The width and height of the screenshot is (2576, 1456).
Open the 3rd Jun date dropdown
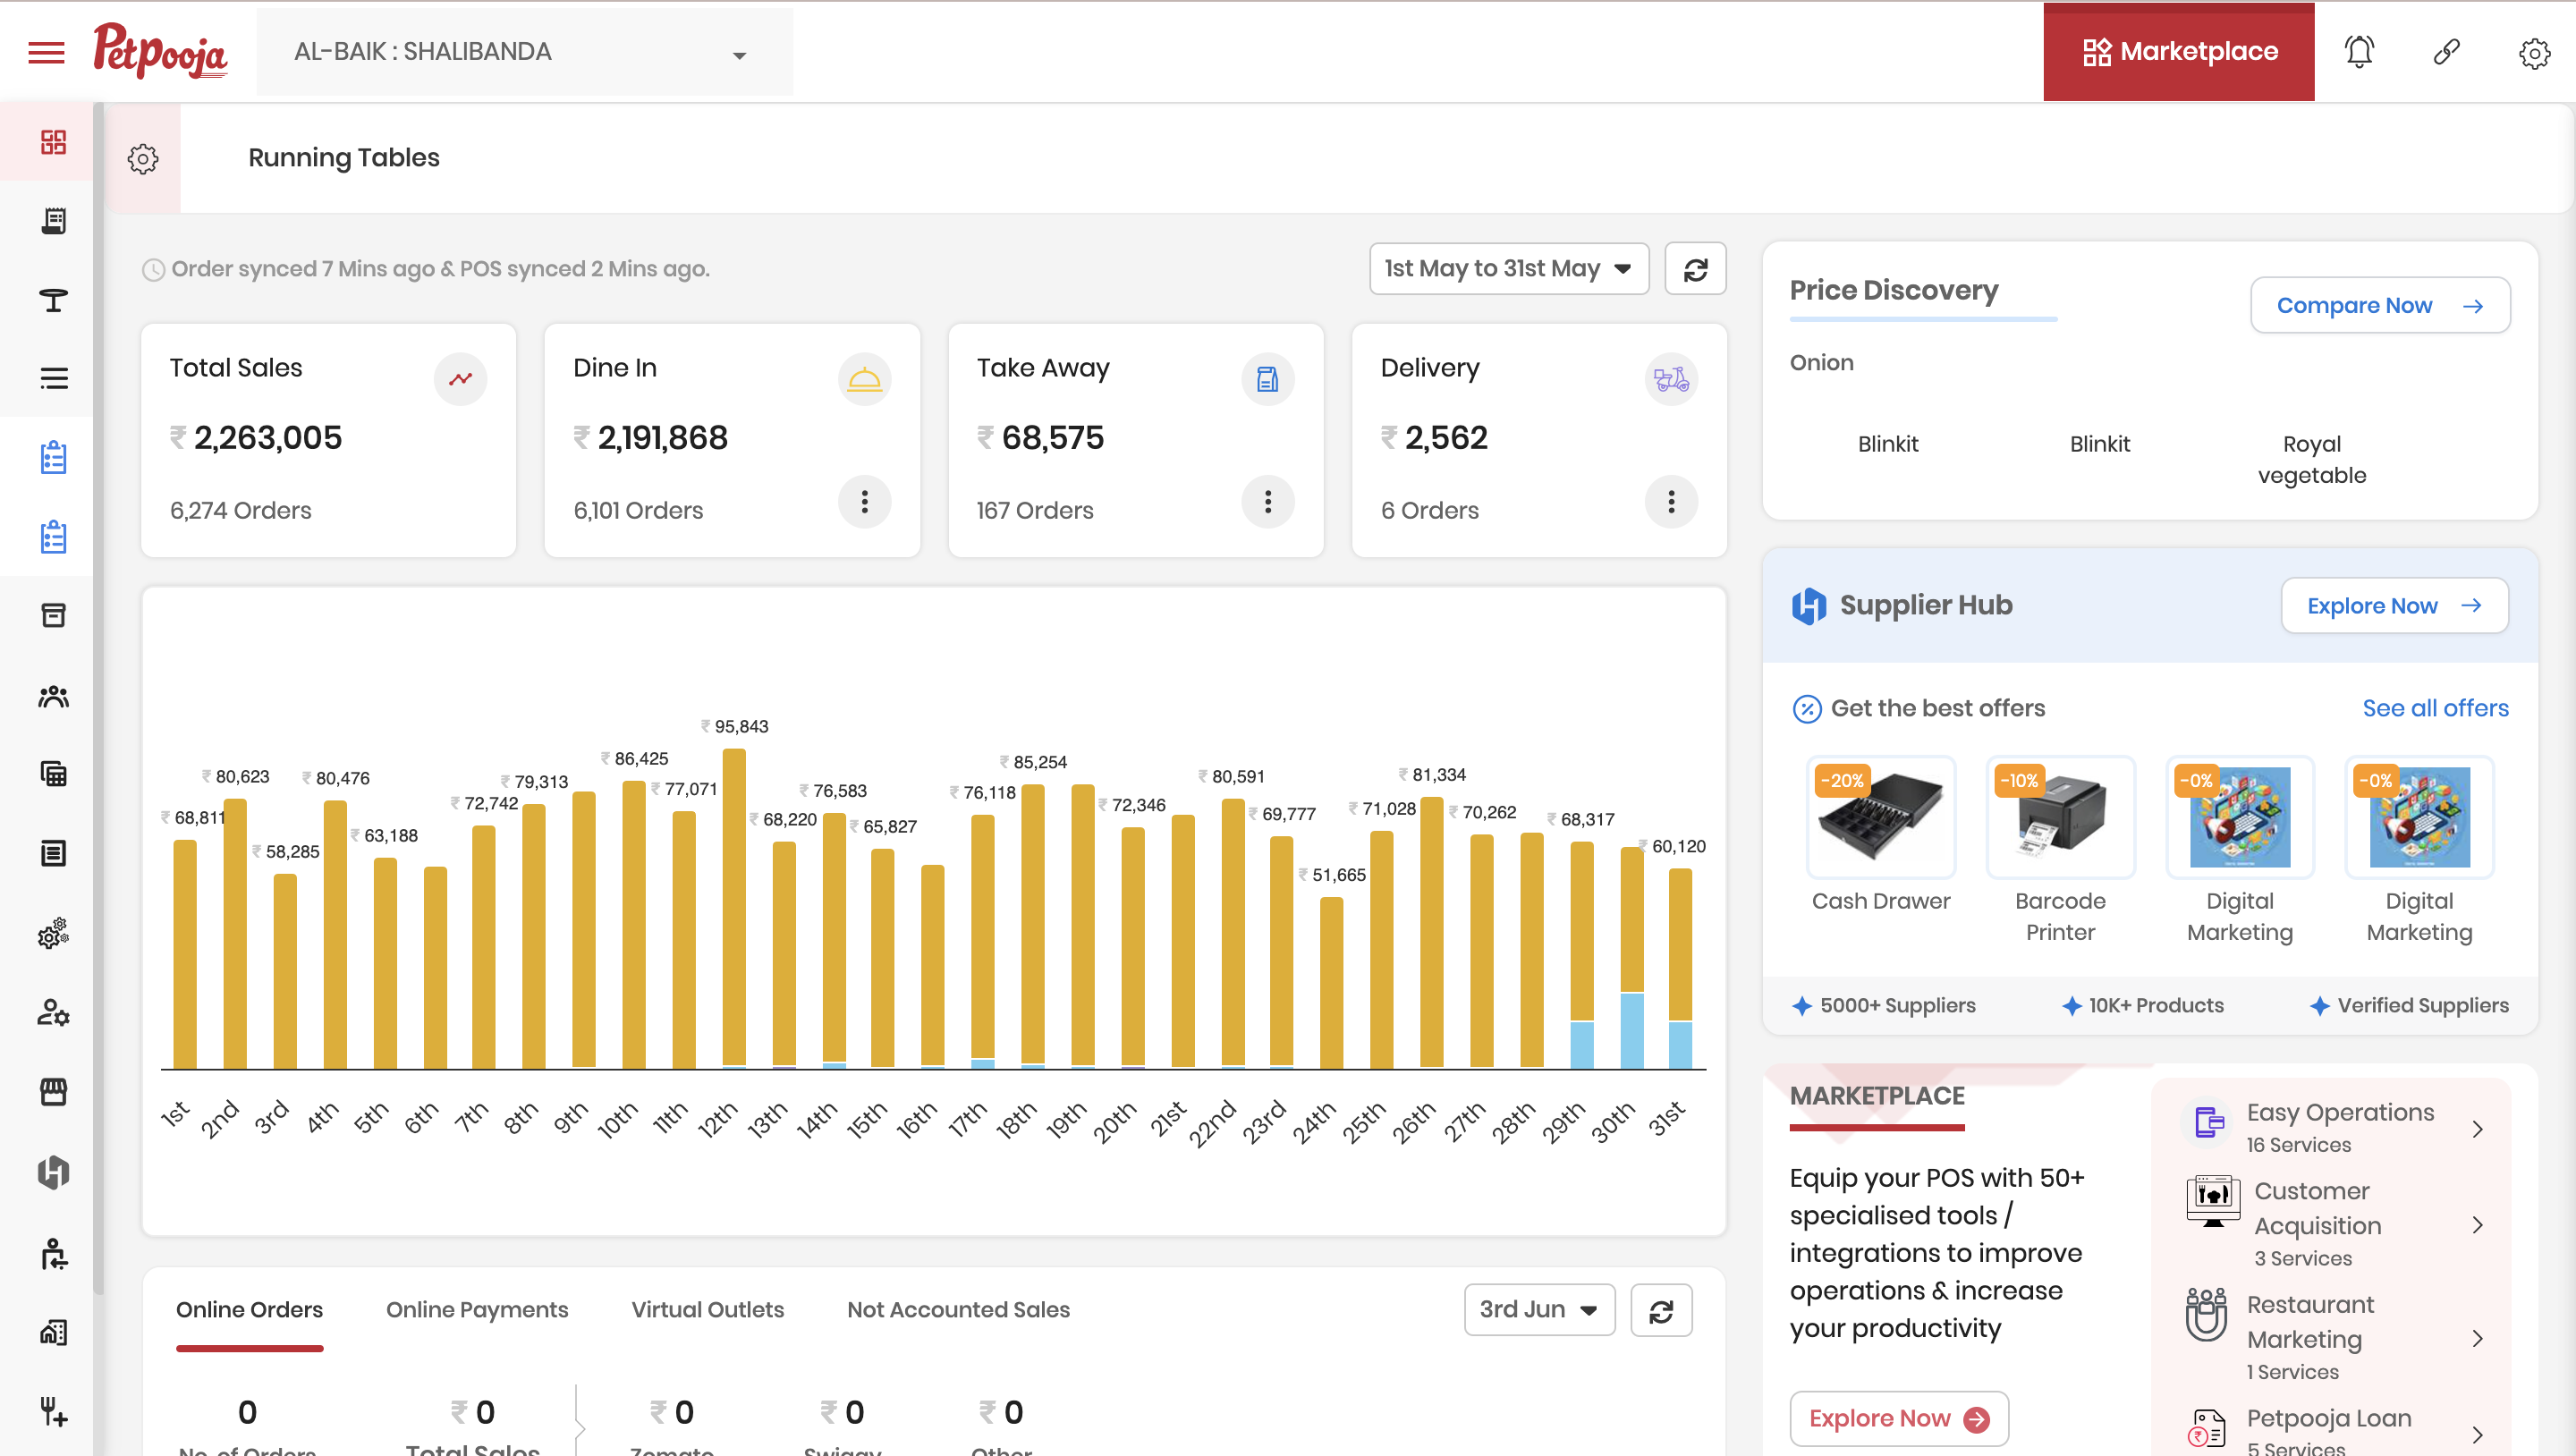point(1539,1310)
